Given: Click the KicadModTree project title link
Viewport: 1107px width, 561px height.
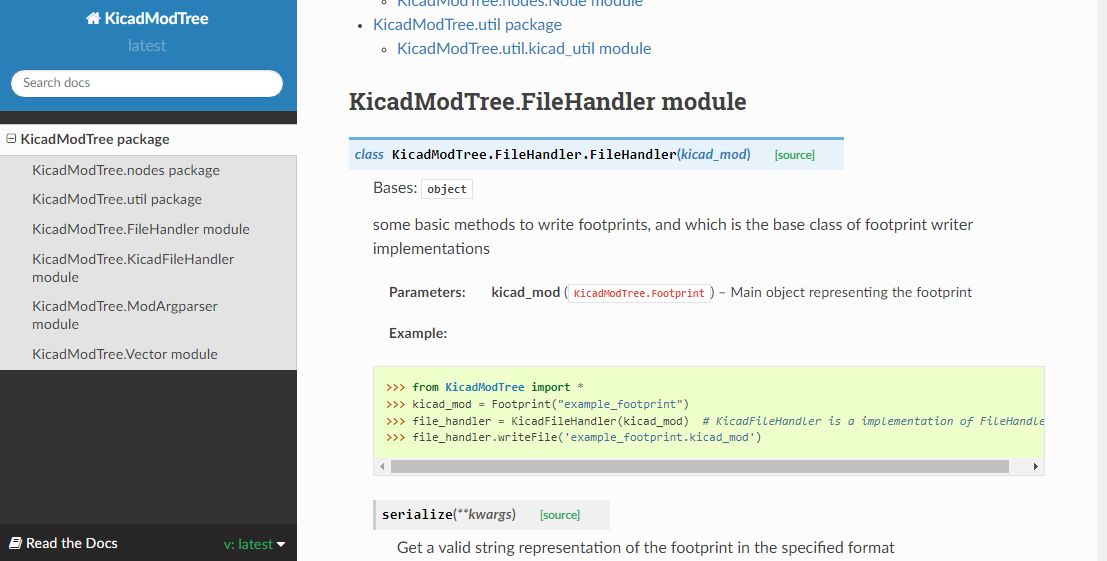Looking at the screenshot, I should point(147,18).
